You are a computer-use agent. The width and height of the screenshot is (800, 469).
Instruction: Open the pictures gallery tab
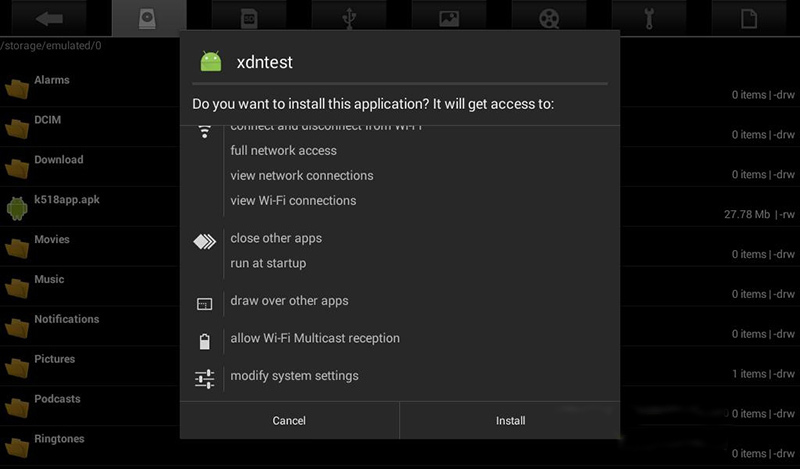[449, 18]
